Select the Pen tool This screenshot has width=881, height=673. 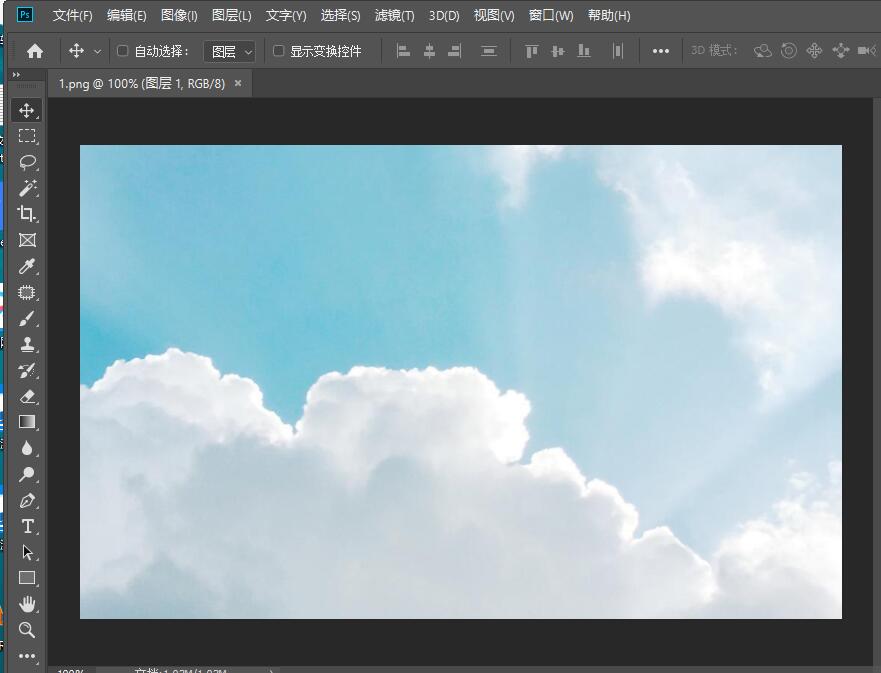point(26,501)
